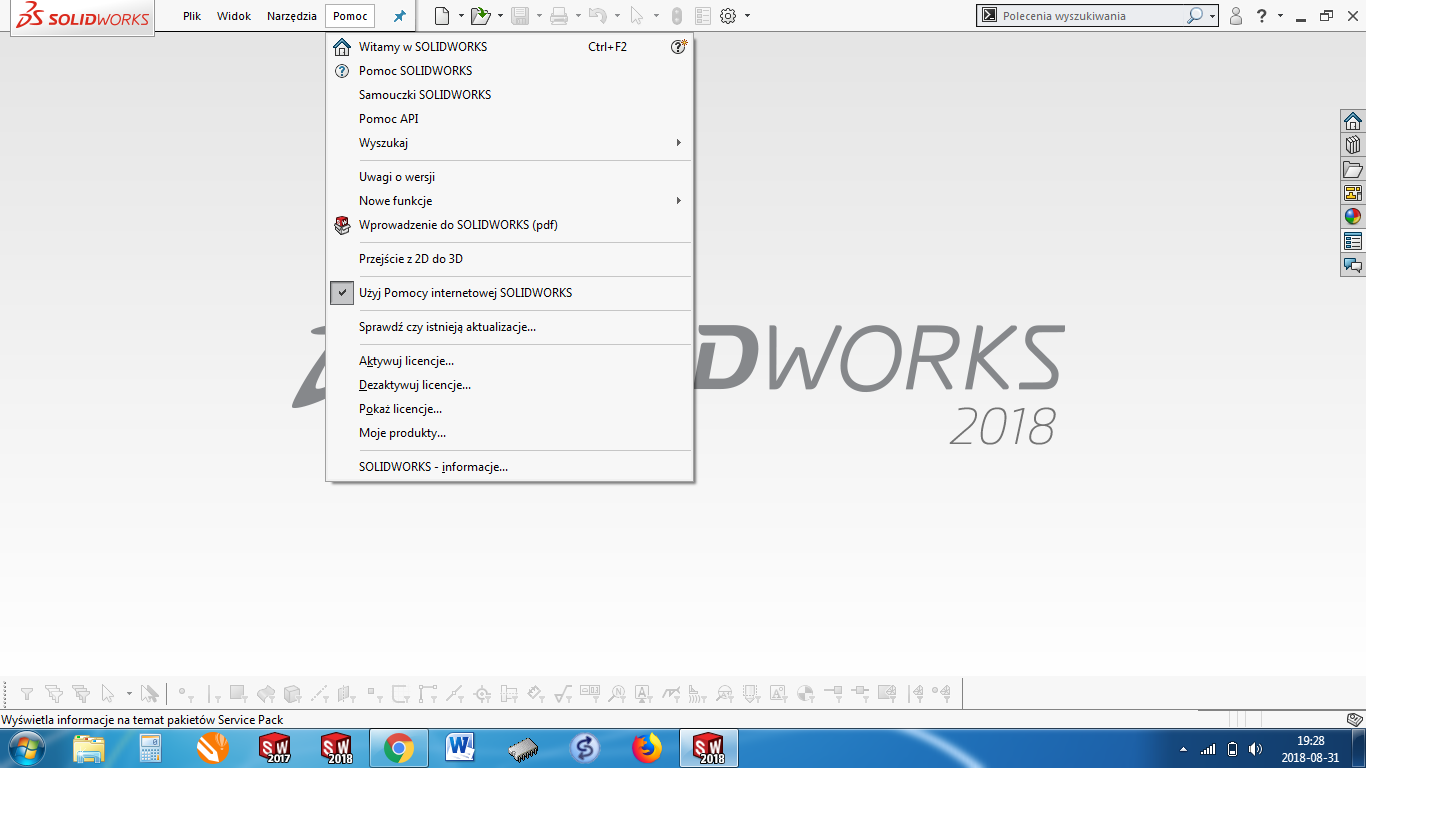The height and width of the screenshot is (836, 1448).
Task: Open the Appearances color ball task pane icon
Action: (x=1353, y=217)
